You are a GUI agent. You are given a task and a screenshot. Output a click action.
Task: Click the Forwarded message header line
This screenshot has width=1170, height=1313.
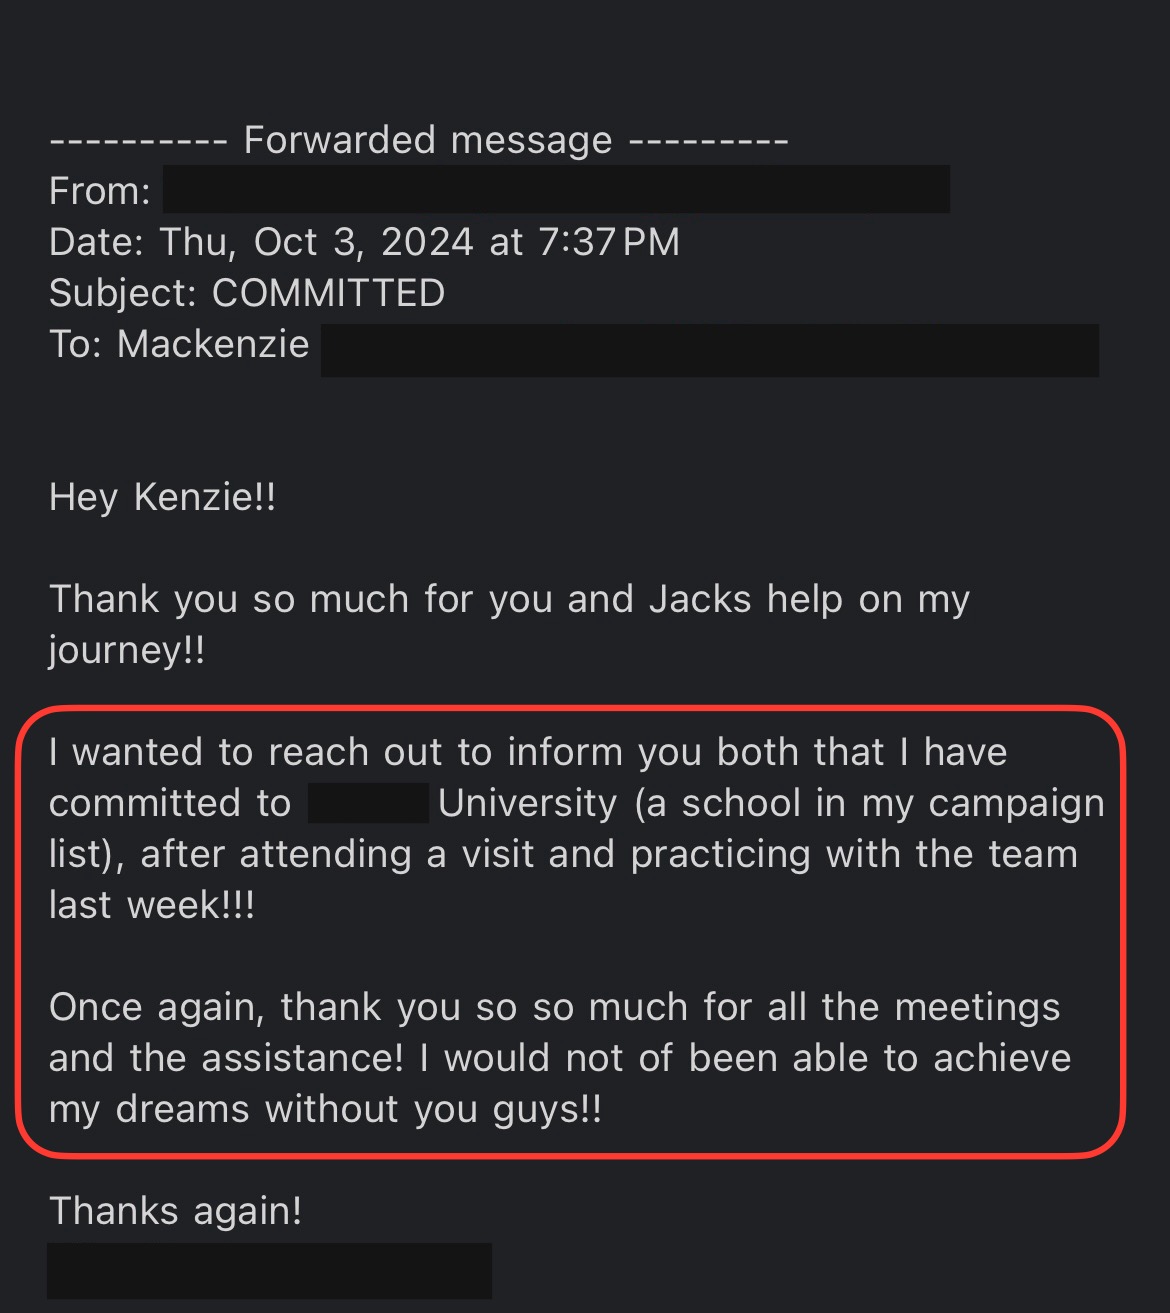coord(419,140)
